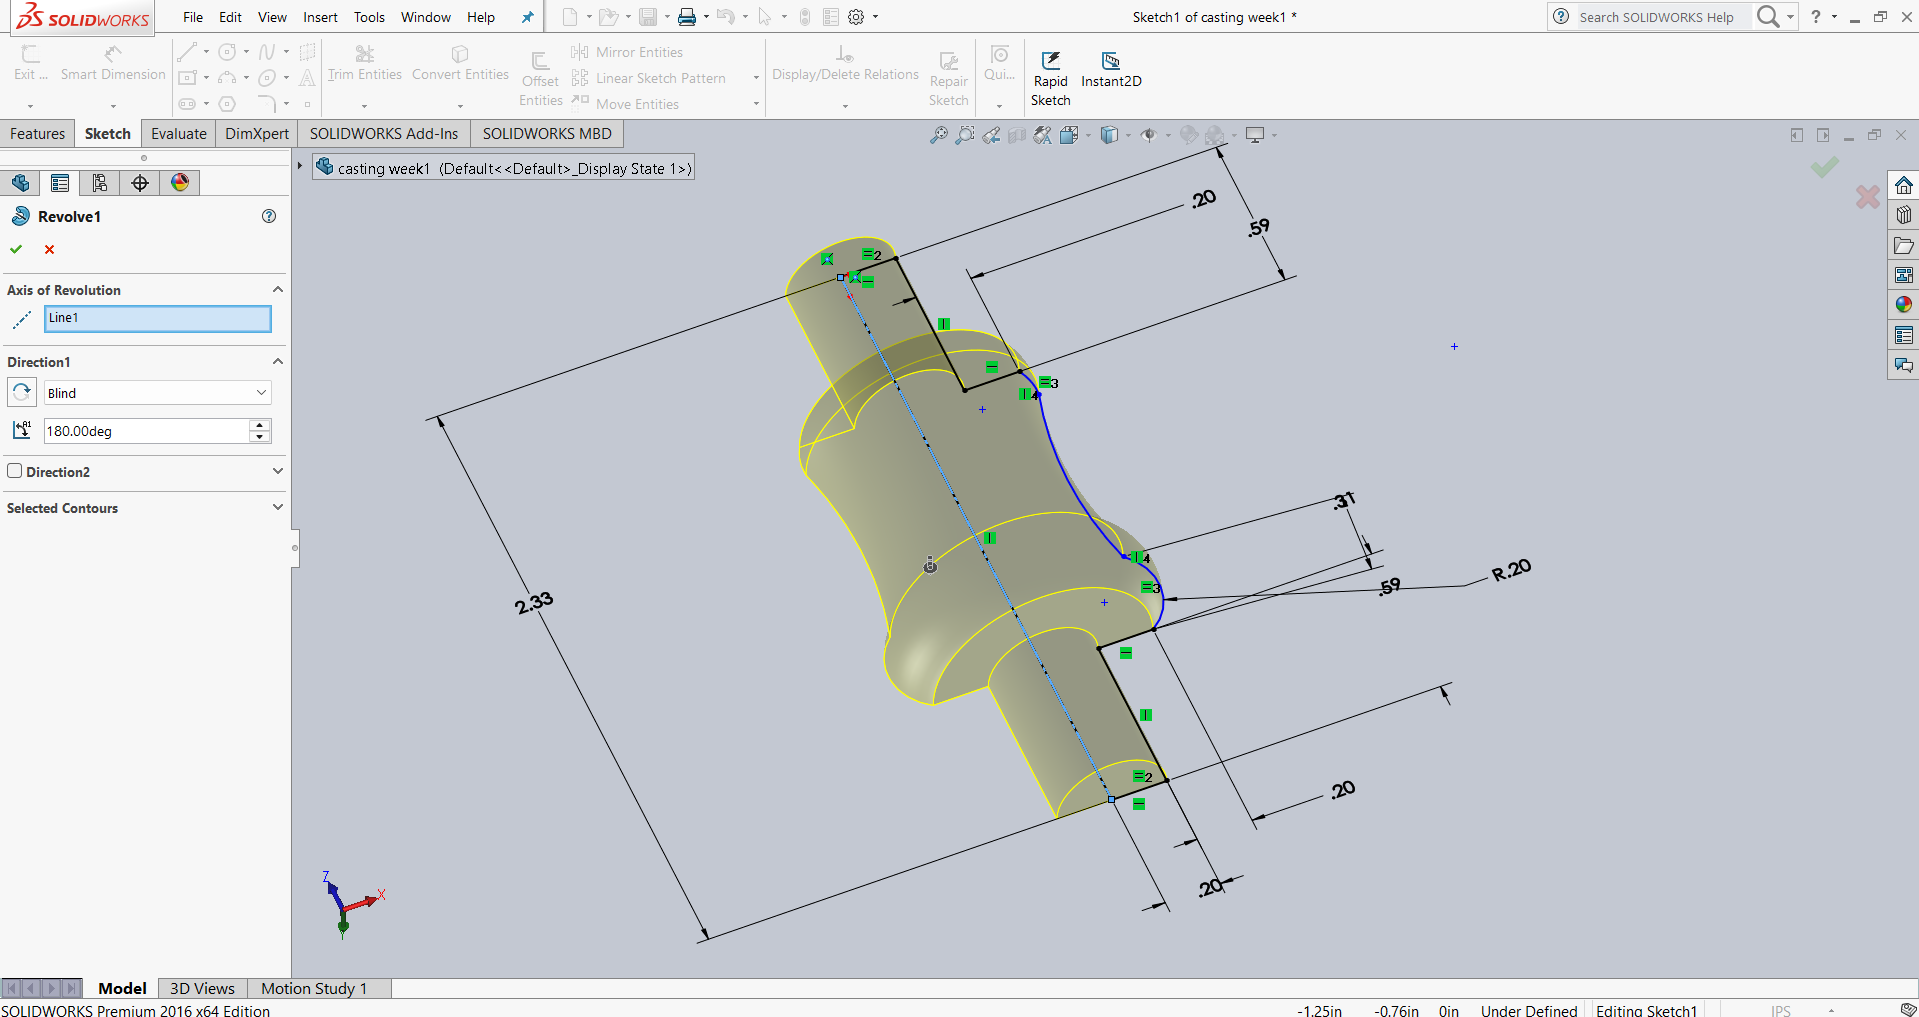
Task: Open Design Library icon in task pane
Action: click(1904, 215)
